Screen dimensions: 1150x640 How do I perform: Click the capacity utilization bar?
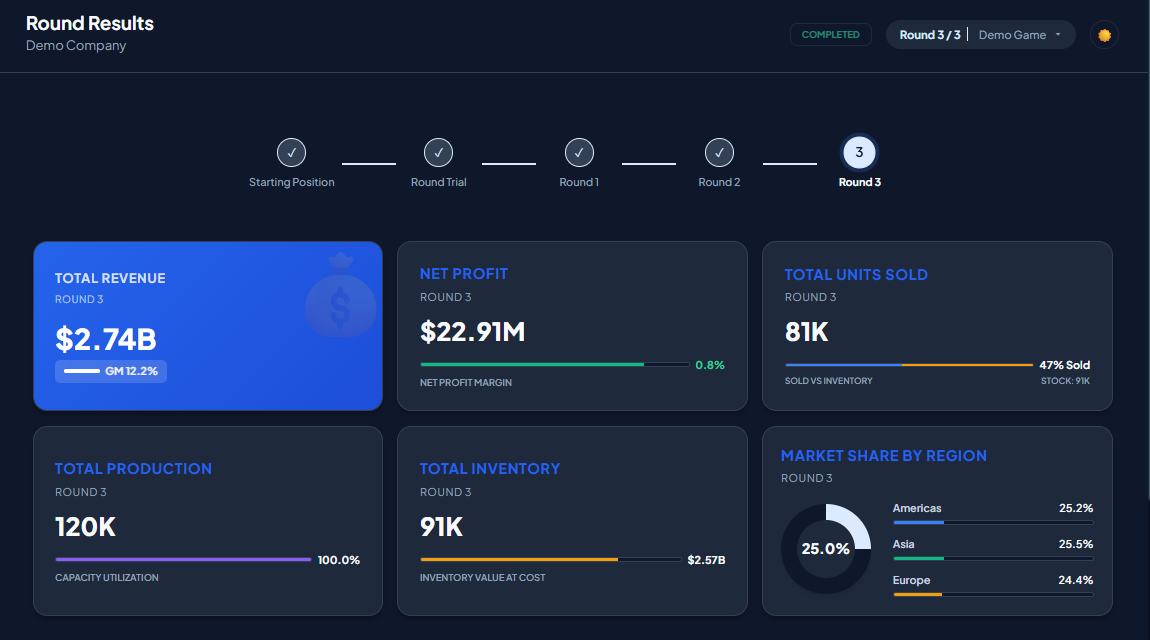pos(183,560)
